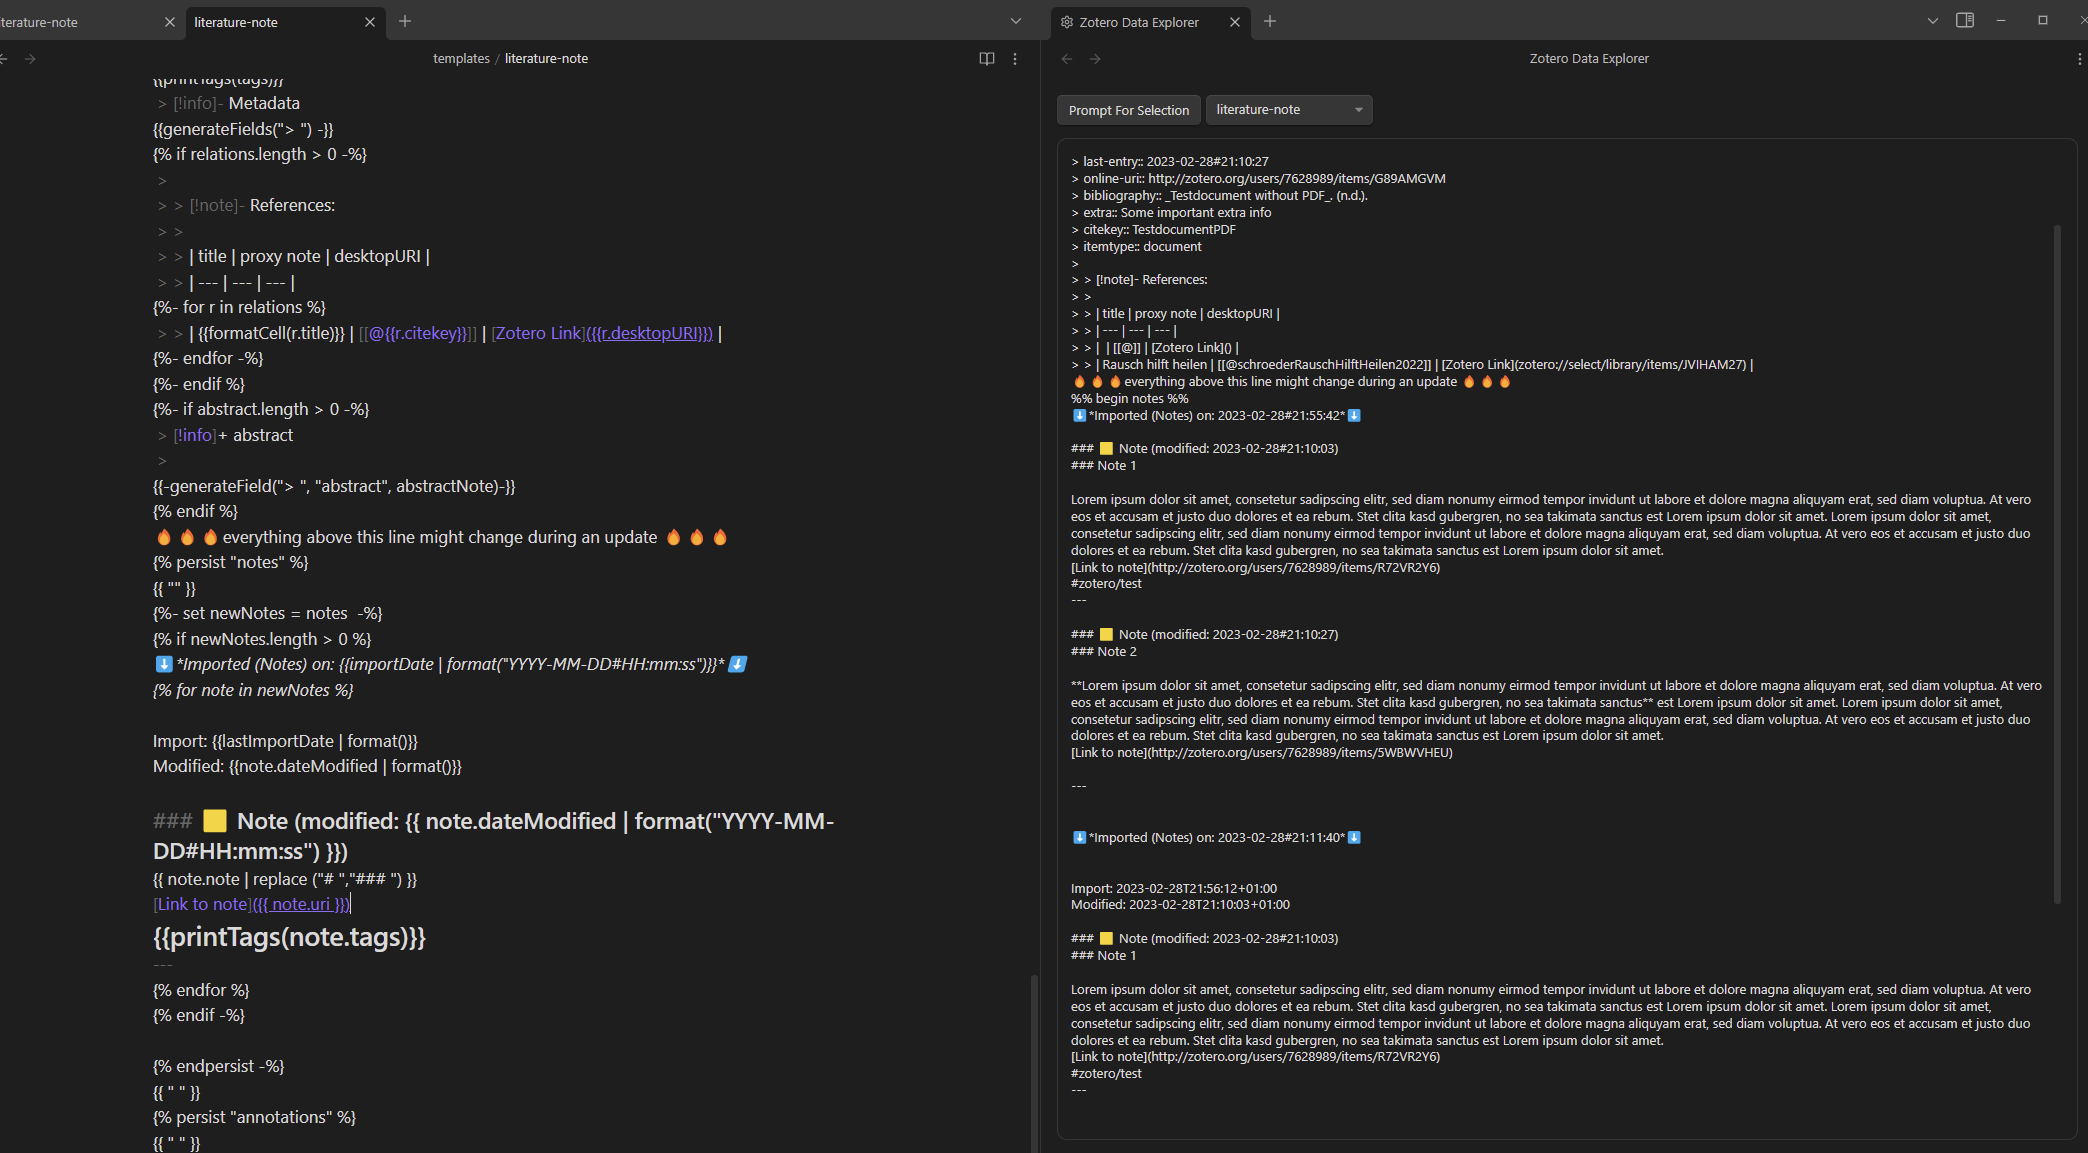Expand left pane tab list chevron
Image resolution: width=2088 pixels, height=1153 pixels.
[1015, 21]
